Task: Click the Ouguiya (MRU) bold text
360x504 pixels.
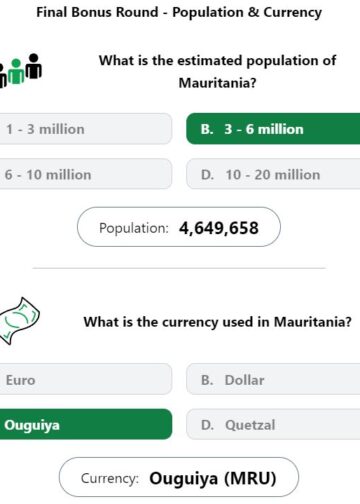Action: point(213,478)
